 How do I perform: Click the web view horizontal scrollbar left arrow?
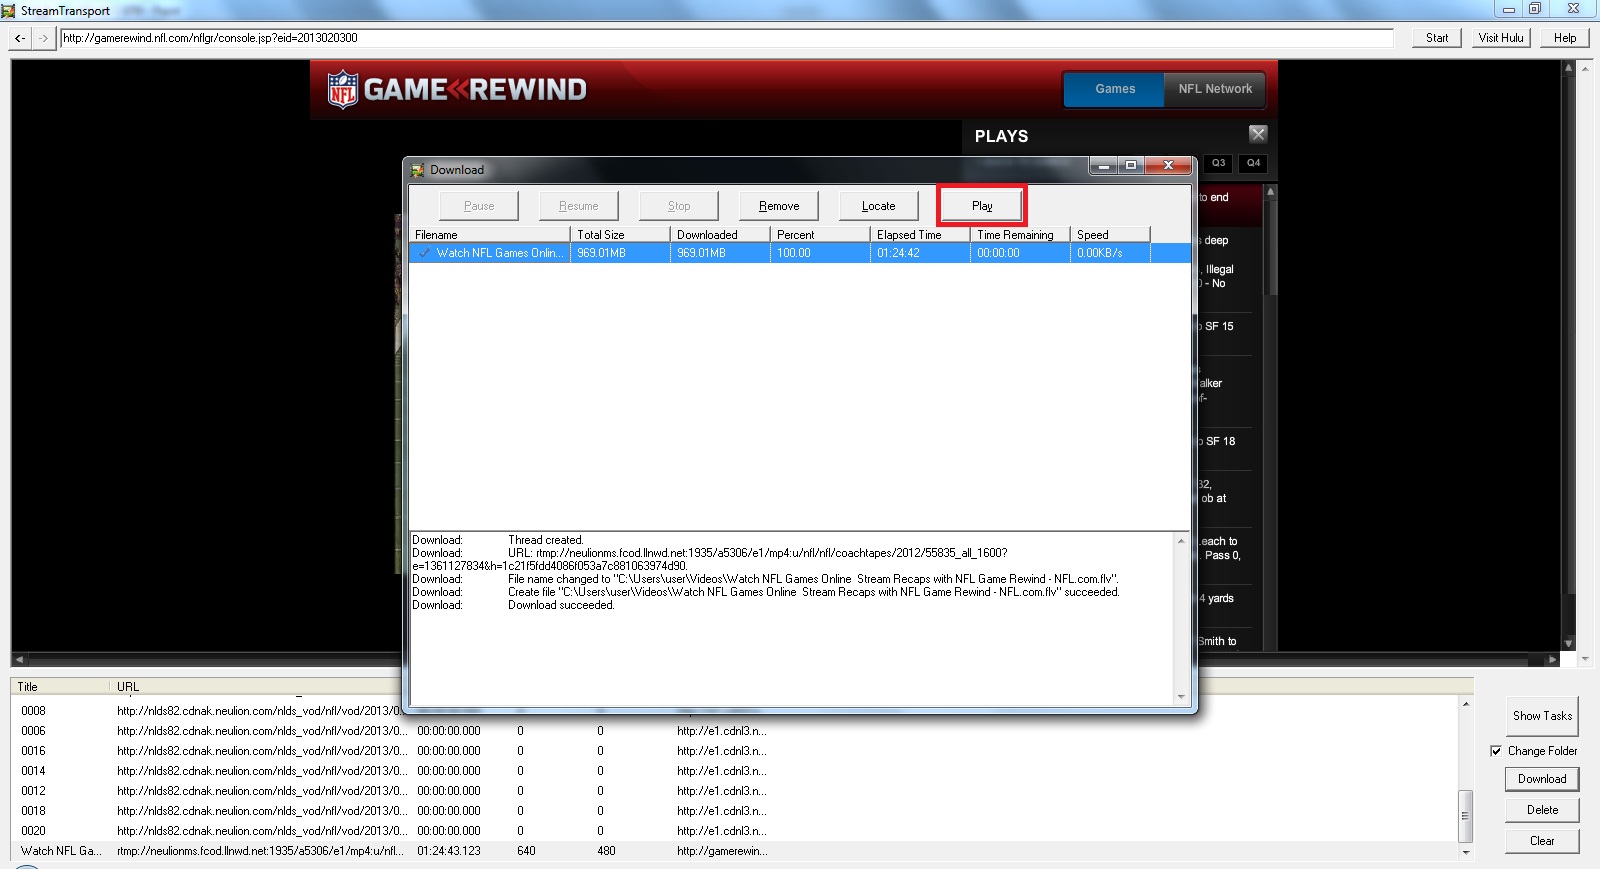tap(19, 659)
